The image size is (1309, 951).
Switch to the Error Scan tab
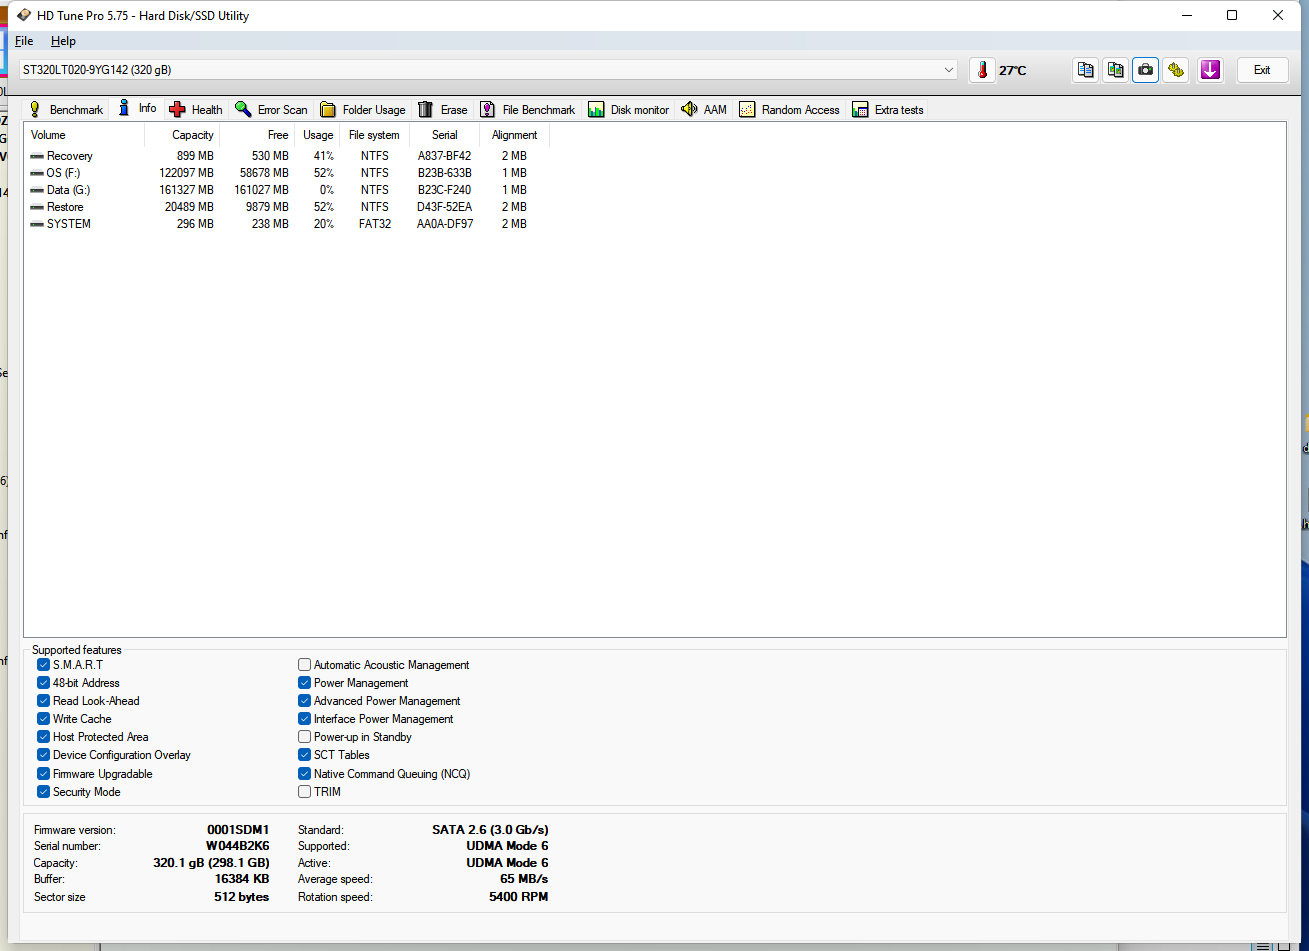point(271,110)
